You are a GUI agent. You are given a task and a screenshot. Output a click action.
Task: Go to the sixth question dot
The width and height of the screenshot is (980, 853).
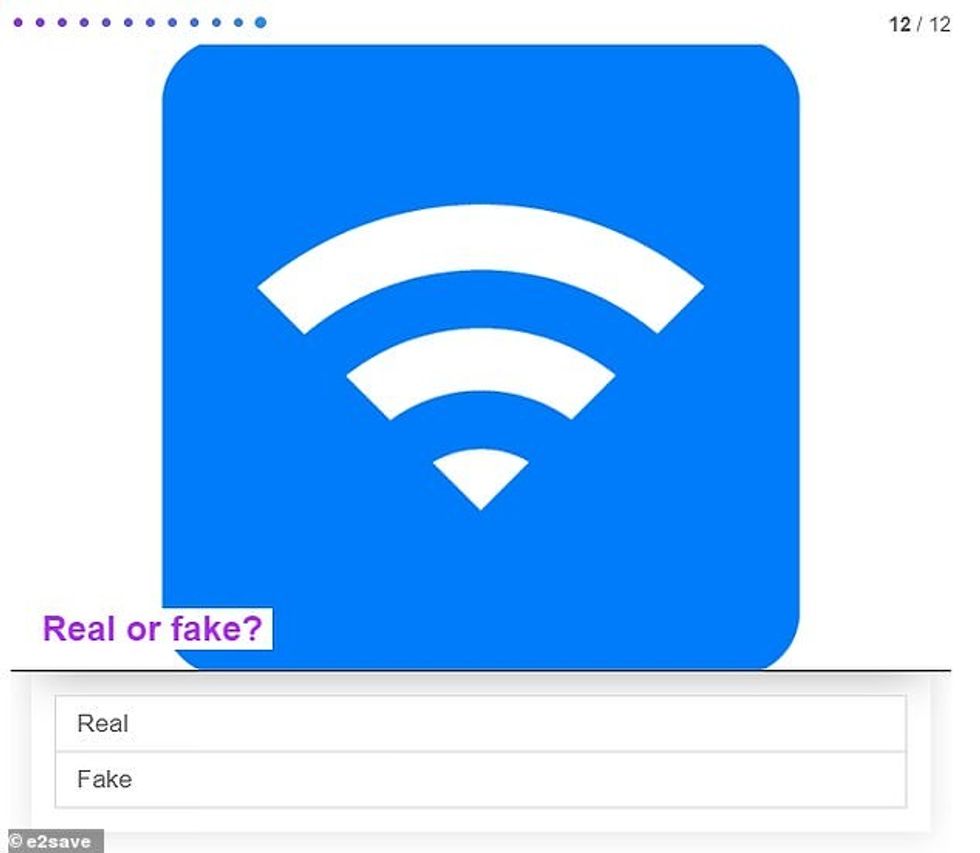[x=128, y=22]
